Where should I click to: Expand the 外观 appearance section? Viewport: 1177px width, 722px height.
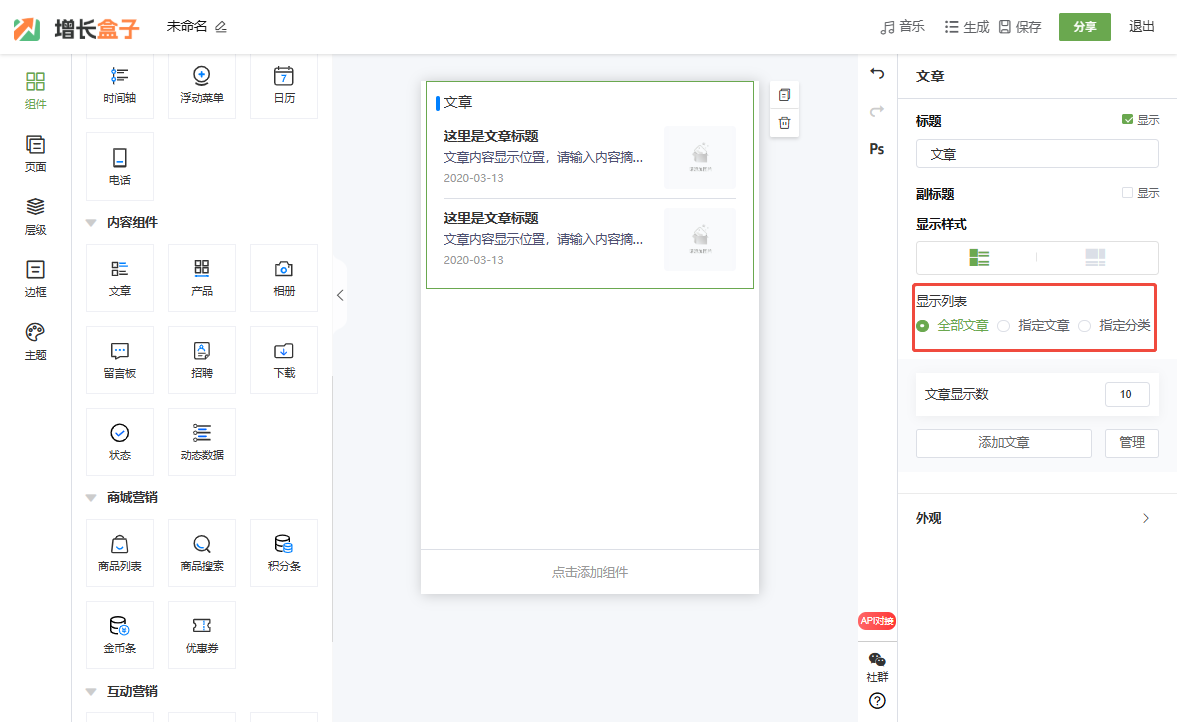click(x=1146, y=518)
